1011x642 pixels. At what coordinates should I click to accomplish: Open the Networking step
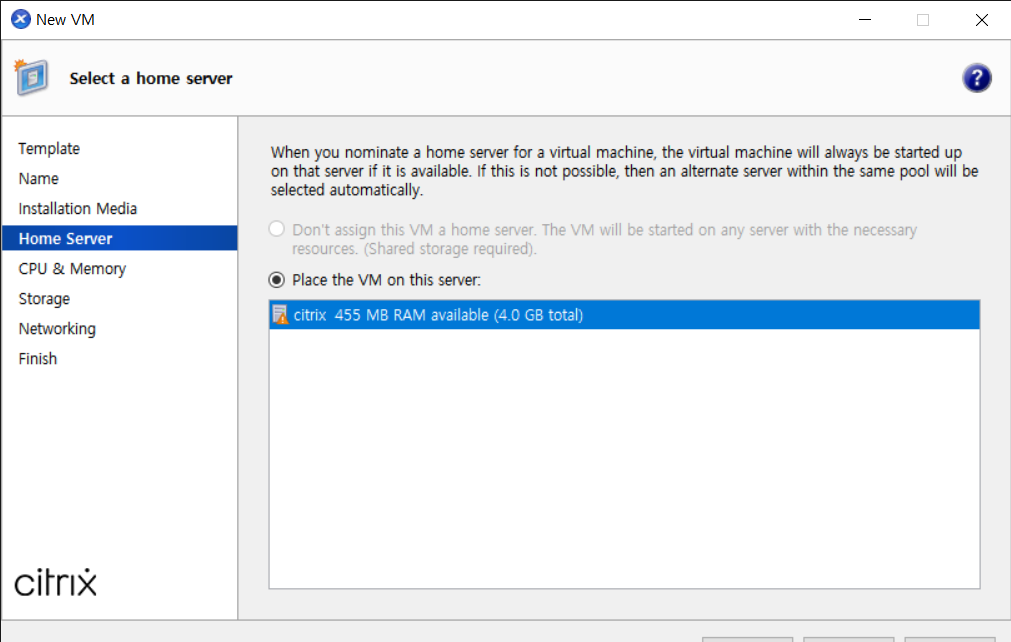tap(57, 329)
